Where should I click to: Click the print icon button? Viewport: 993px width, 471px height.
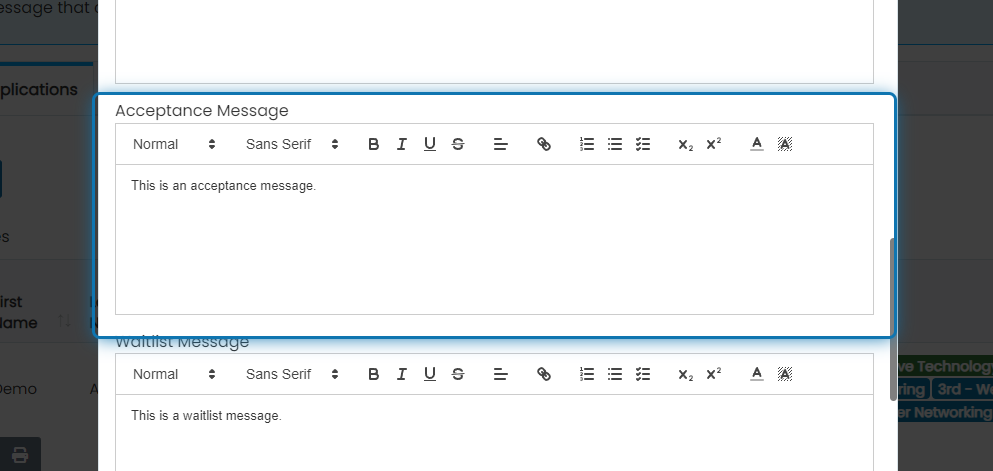coord(20,454)
